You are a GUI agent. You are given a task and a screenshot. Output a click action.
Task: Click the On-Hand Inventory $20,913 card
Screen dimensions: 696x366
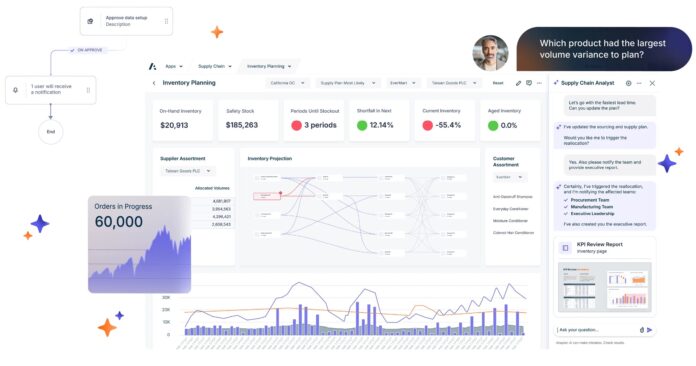[182, 120]
